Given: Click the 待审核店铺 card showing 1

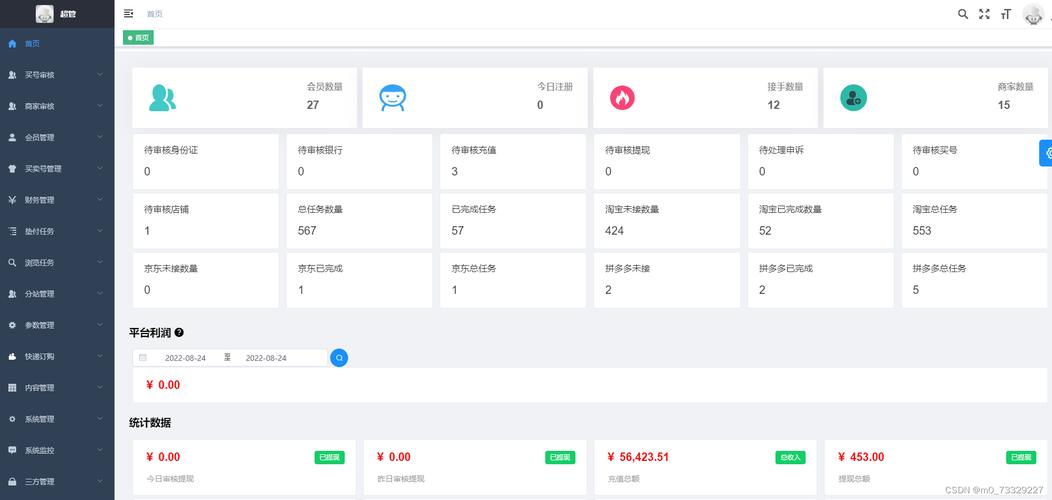Looking at the screenshot, I should click(x=205, y=221).
